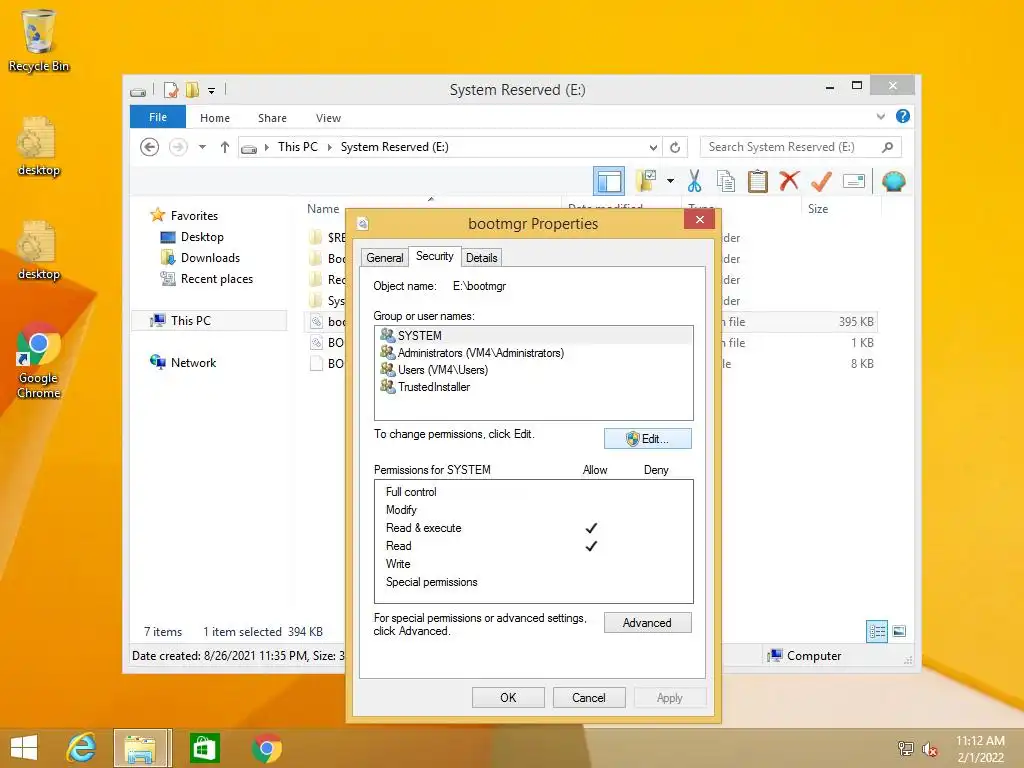Open the Recycle Bin desktop icon
Image resolution: width=1024 pixels, height=768 pixels.
click(x=39, y=40)
